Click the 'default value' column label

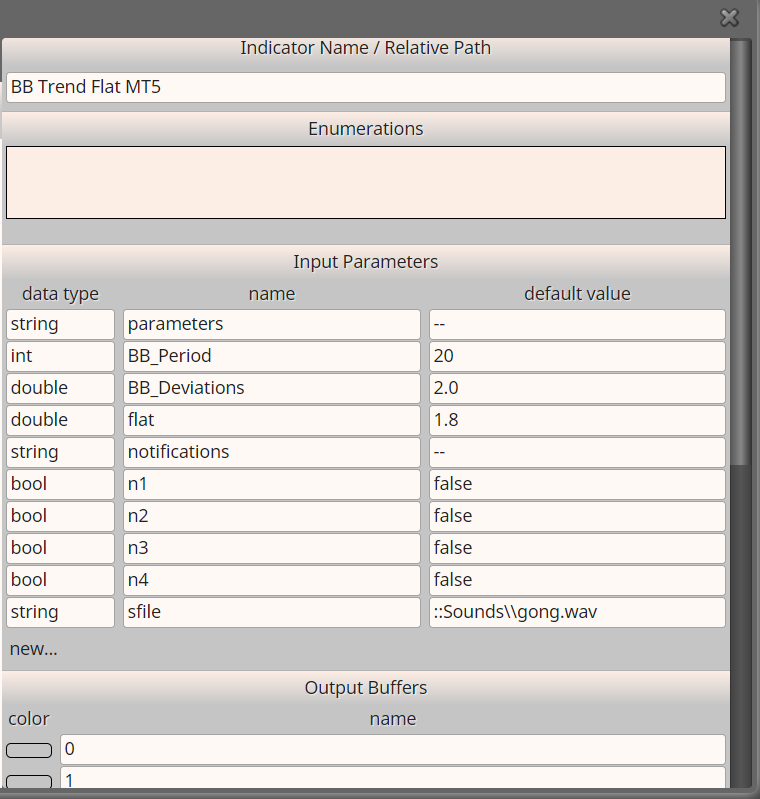coord(577,294)
